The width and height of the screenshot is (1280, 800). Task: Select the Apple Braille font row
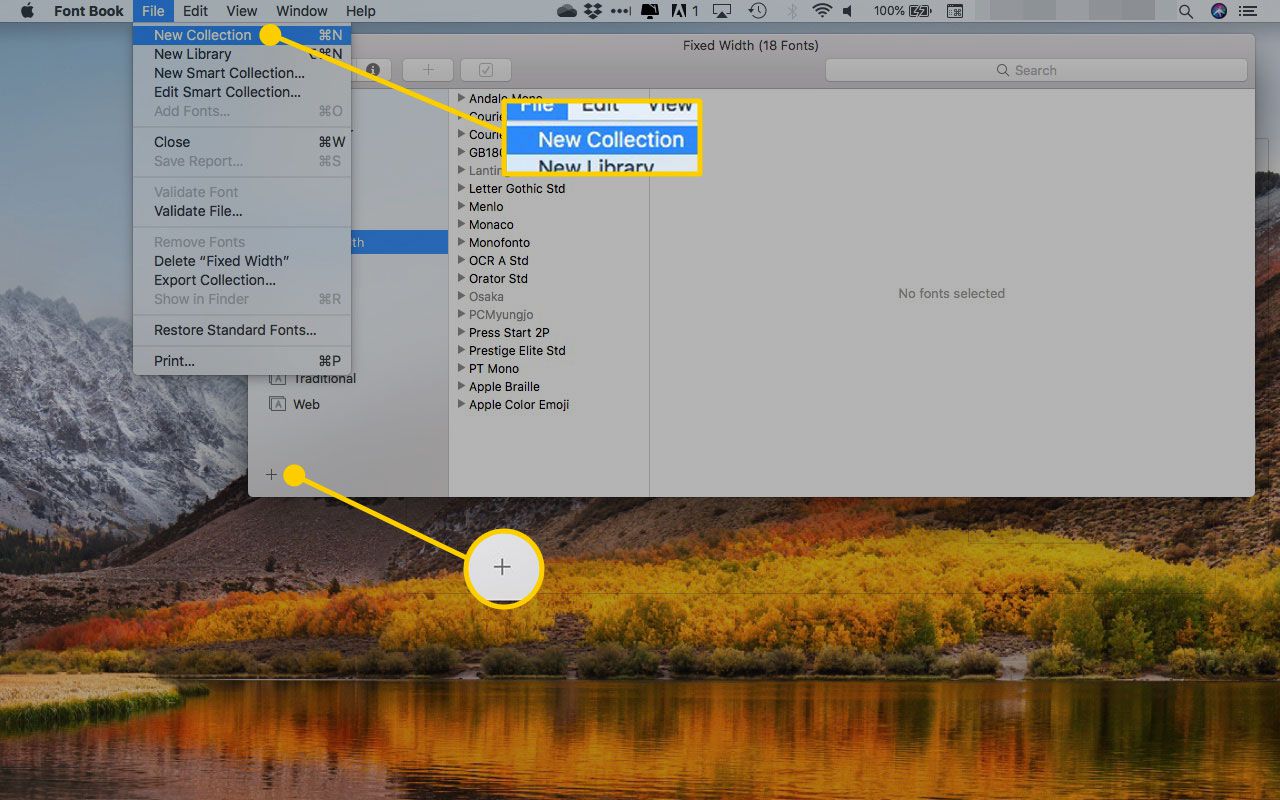coord(549,386)
